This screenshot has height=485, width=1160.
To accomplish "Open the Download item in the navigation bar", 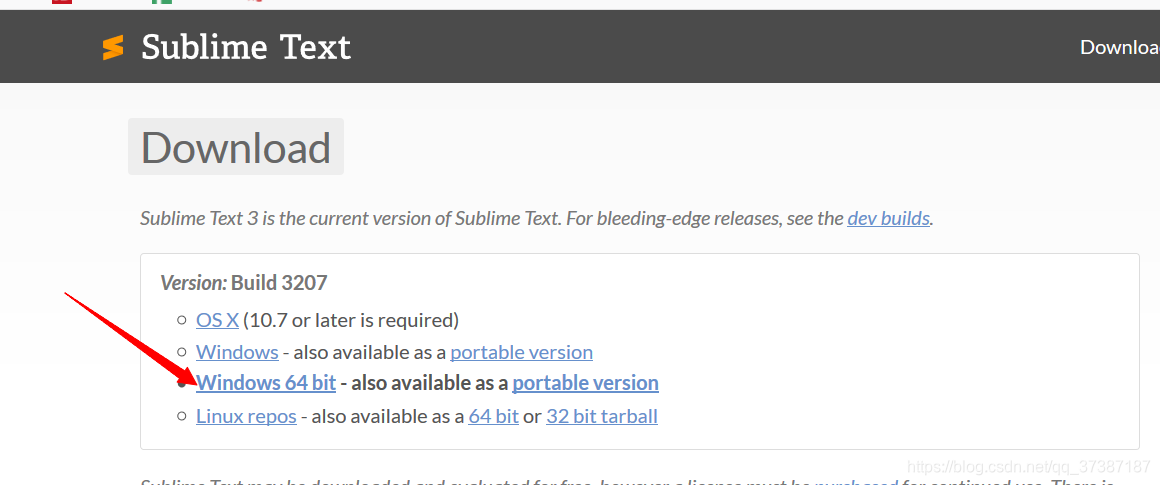I will [x=1119, y=47].
